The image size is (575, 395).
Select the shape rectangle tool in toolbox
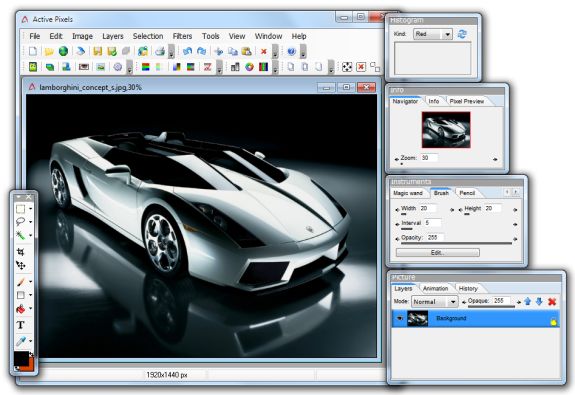tap(21, 295)
